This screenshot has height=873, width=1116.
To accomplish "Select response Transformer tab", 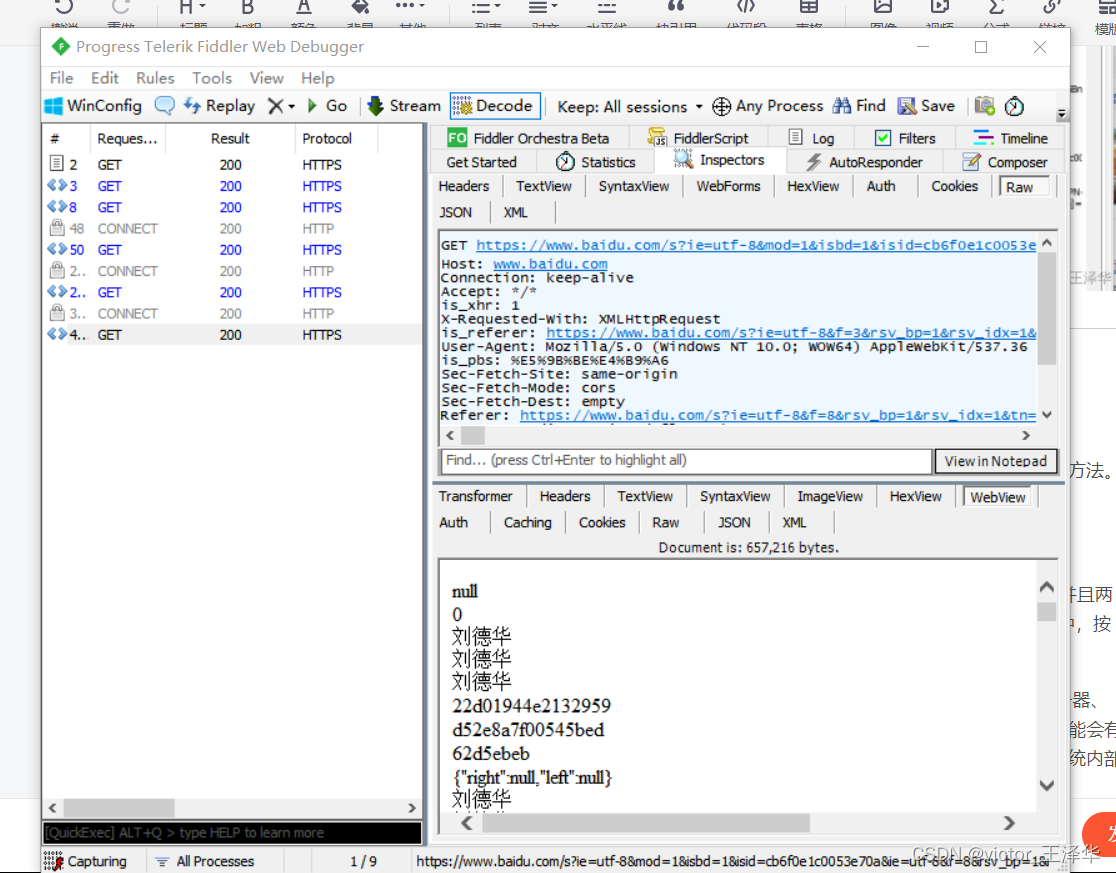I will (x=475, y=497).
